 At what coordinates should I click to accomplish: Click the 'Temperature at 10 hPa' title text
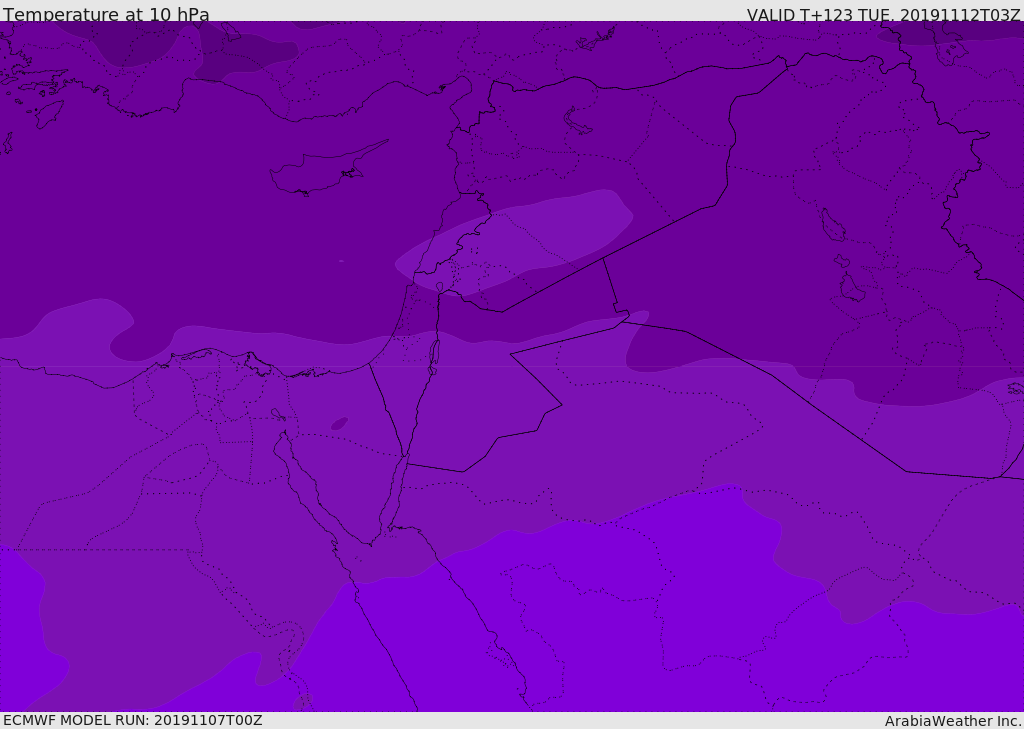pos(106,14)
